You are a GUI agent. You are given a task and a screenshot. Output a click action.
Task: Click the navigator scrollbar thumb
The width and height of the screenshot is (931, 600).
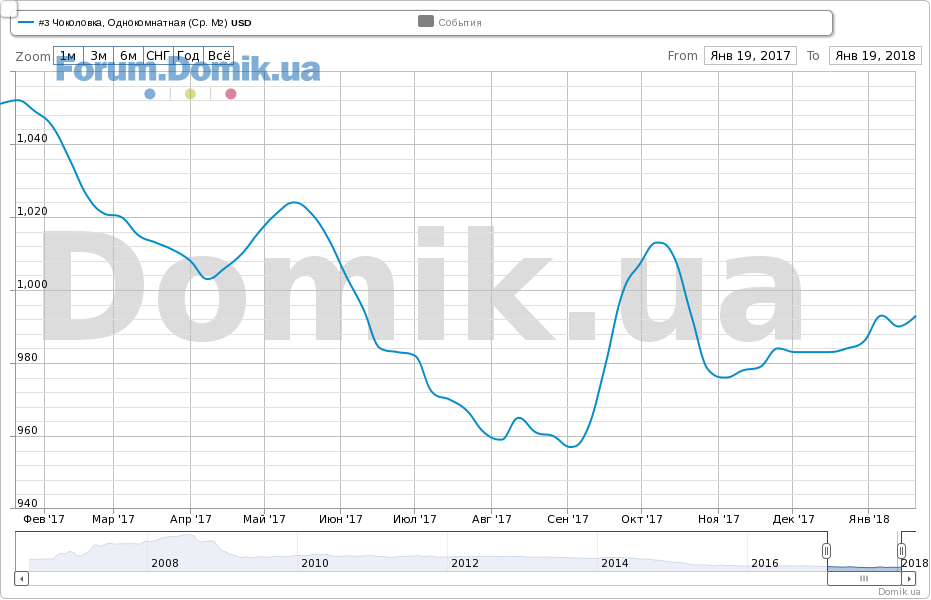click(864, 578)
